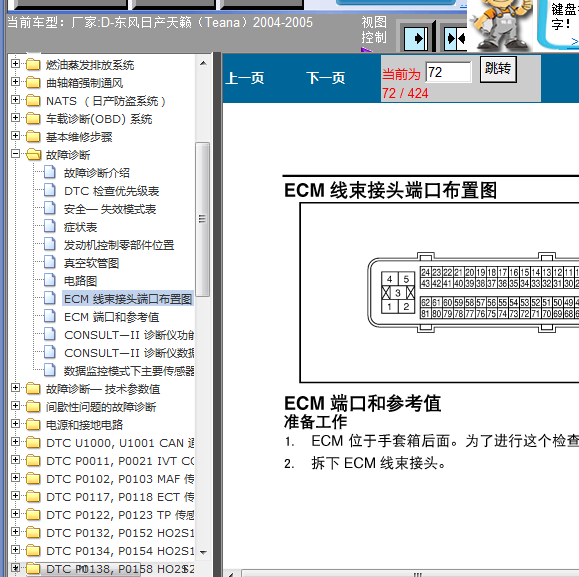The image size is (579, 577).
Task: Select folder icon of 曲轴箱强制通风
Action: click(33, 83)
